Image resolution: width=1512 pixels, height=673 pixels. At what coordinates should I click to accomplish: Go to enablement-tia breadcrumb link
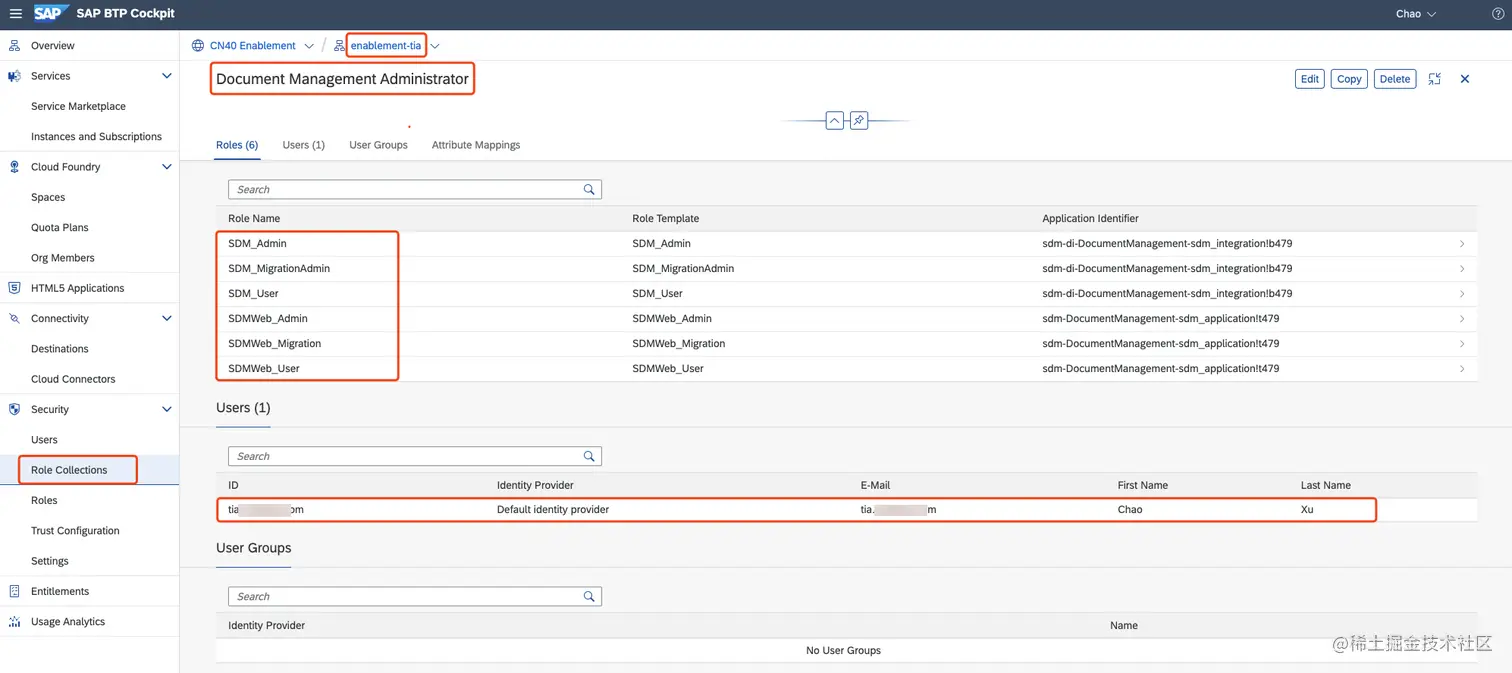[x=386, y=46]
